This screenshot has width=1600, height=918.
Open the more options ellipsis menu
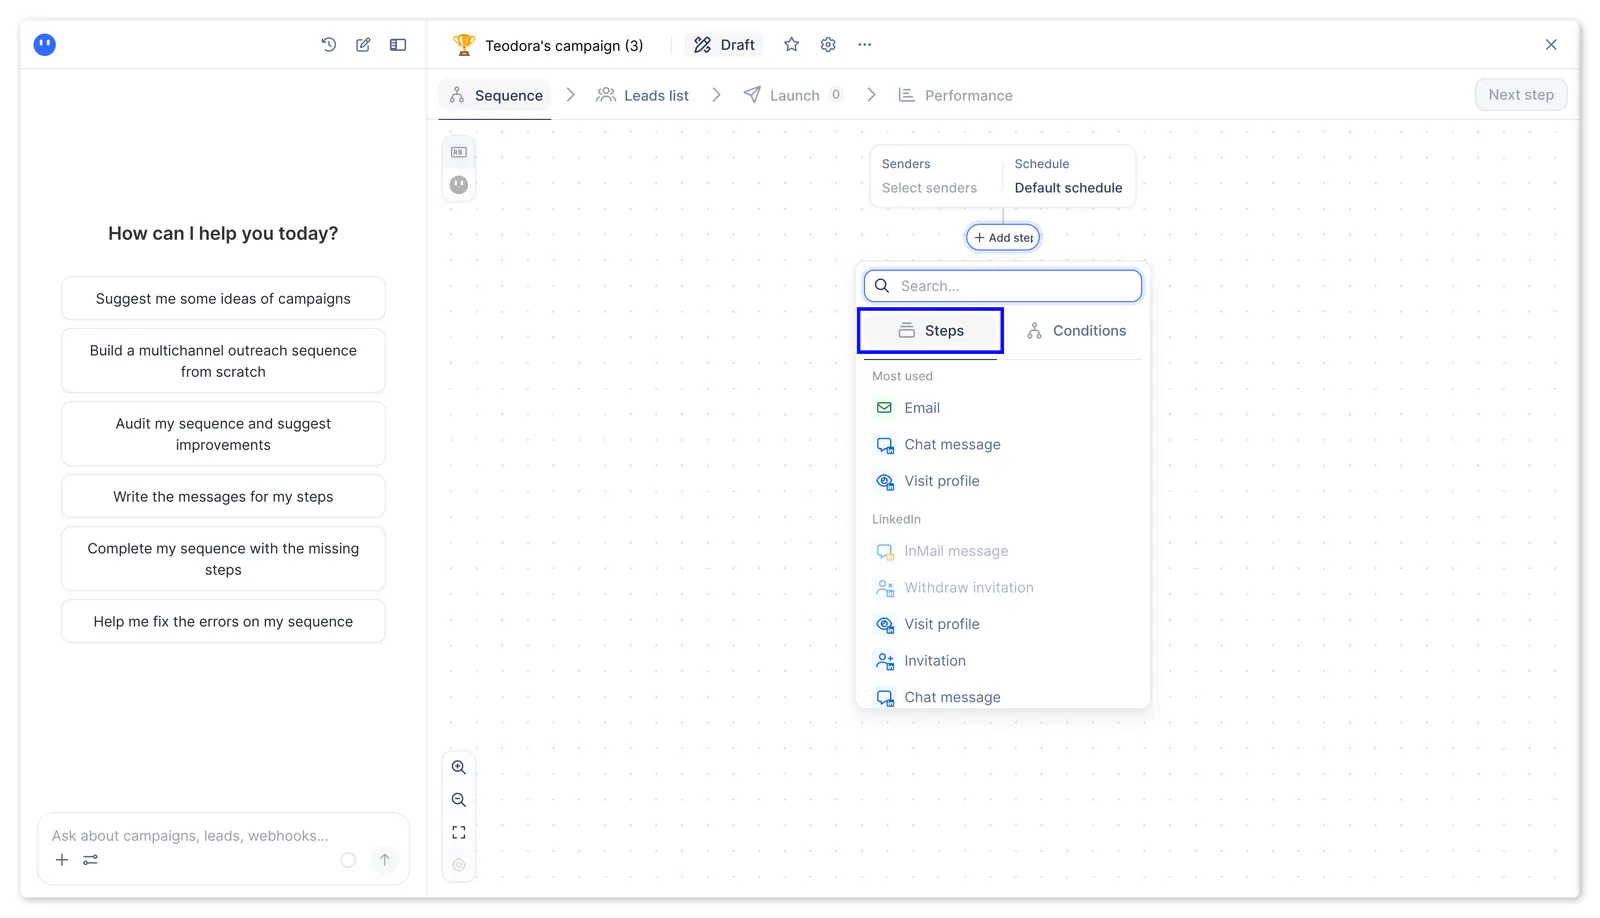tap(865, 45)
